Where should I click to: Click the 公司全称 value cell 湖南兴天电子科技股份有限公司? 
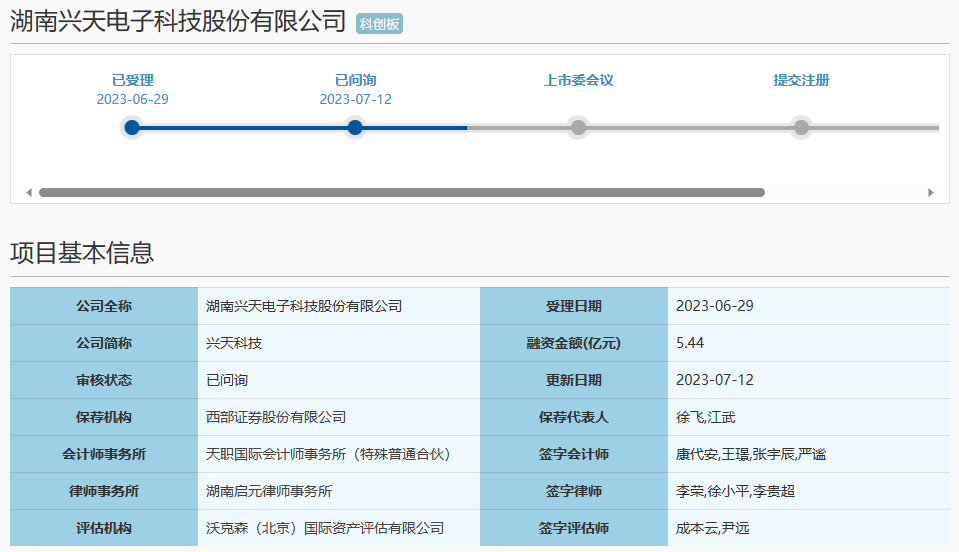click(339, 306)
